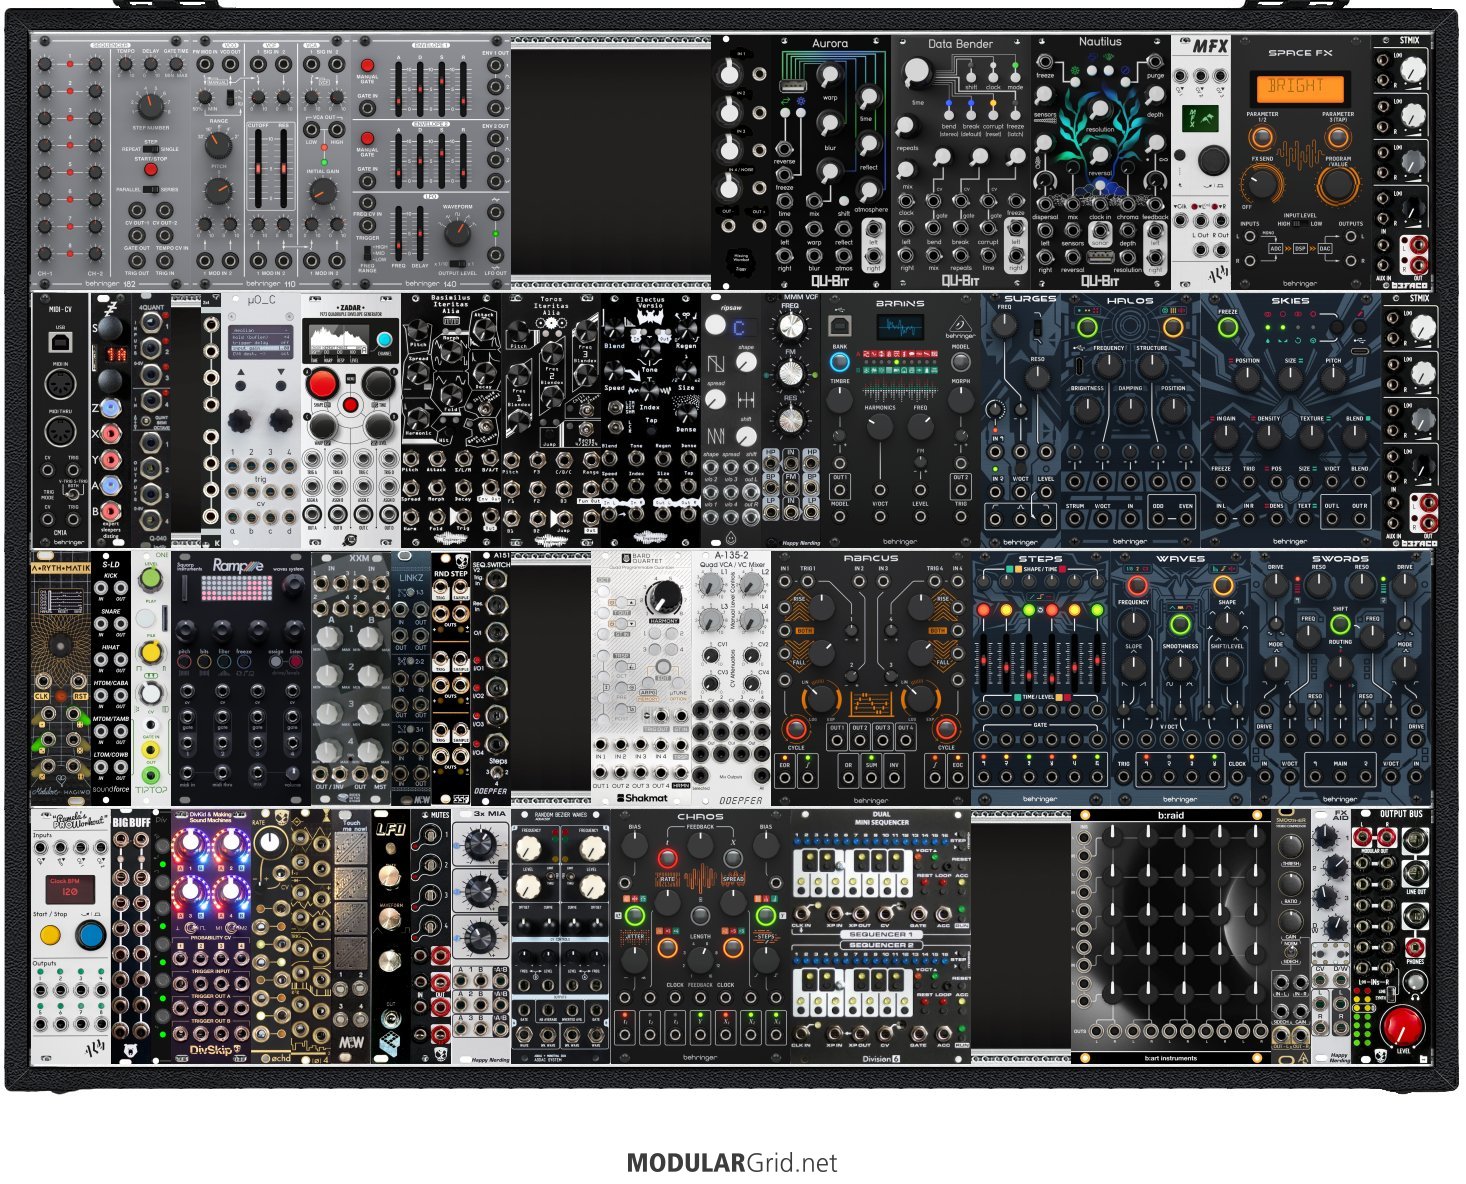Click the warp knob on Aurora

click(x=829, y=75)
